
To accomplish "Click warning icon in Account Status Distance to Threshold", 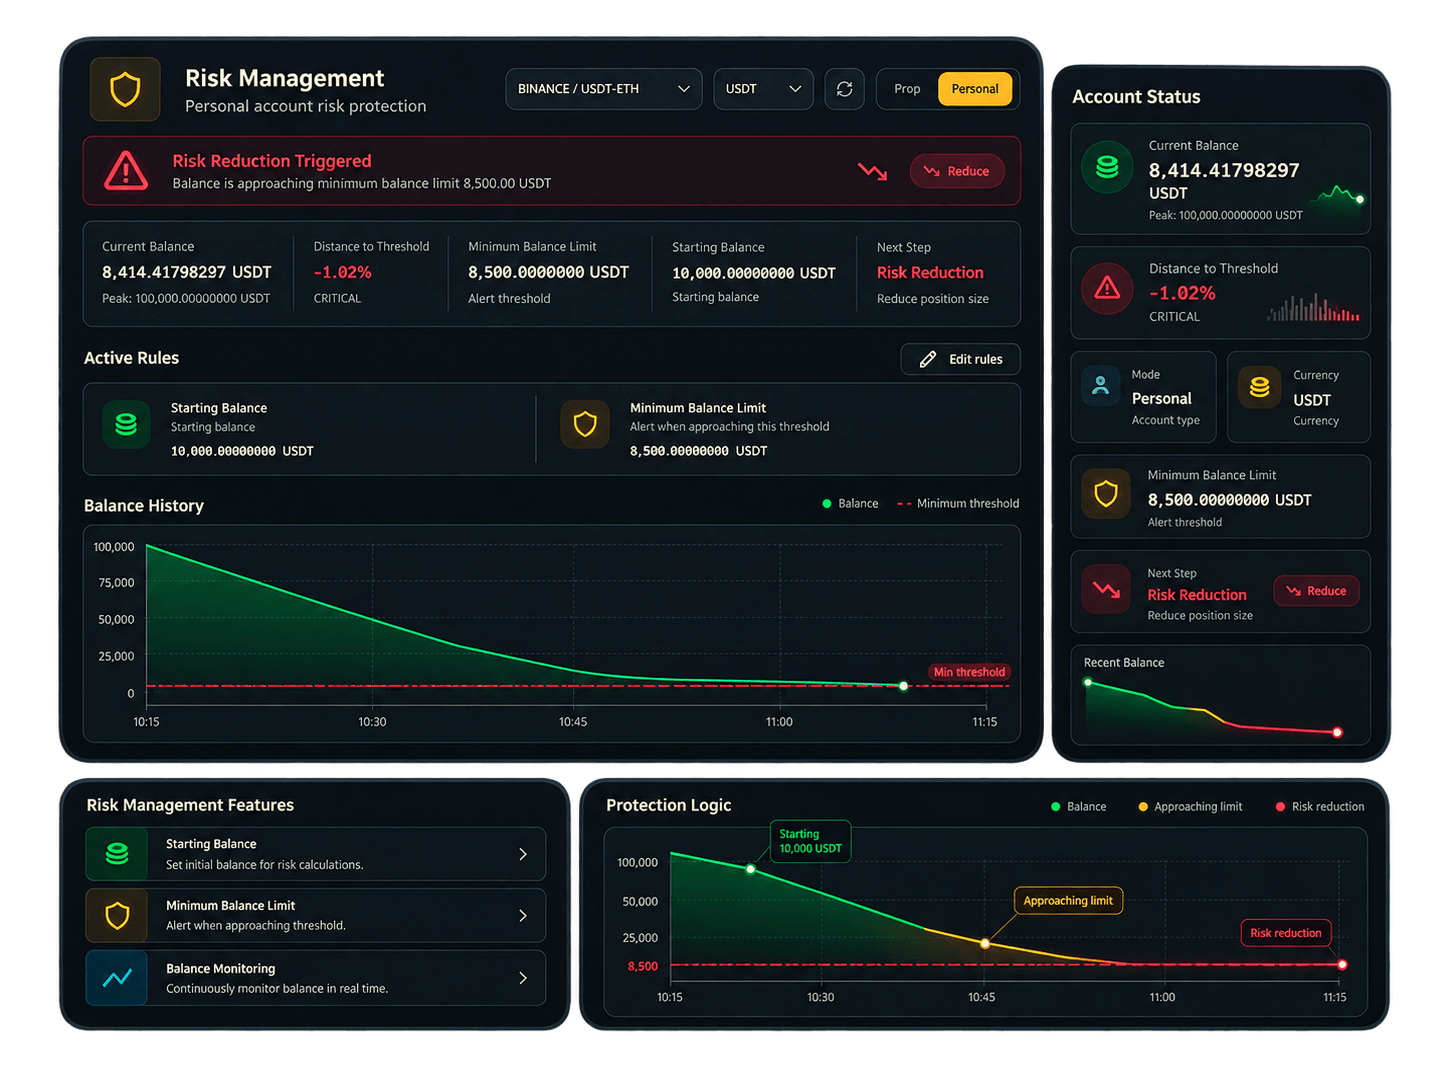I will [x=1107, y=289].
